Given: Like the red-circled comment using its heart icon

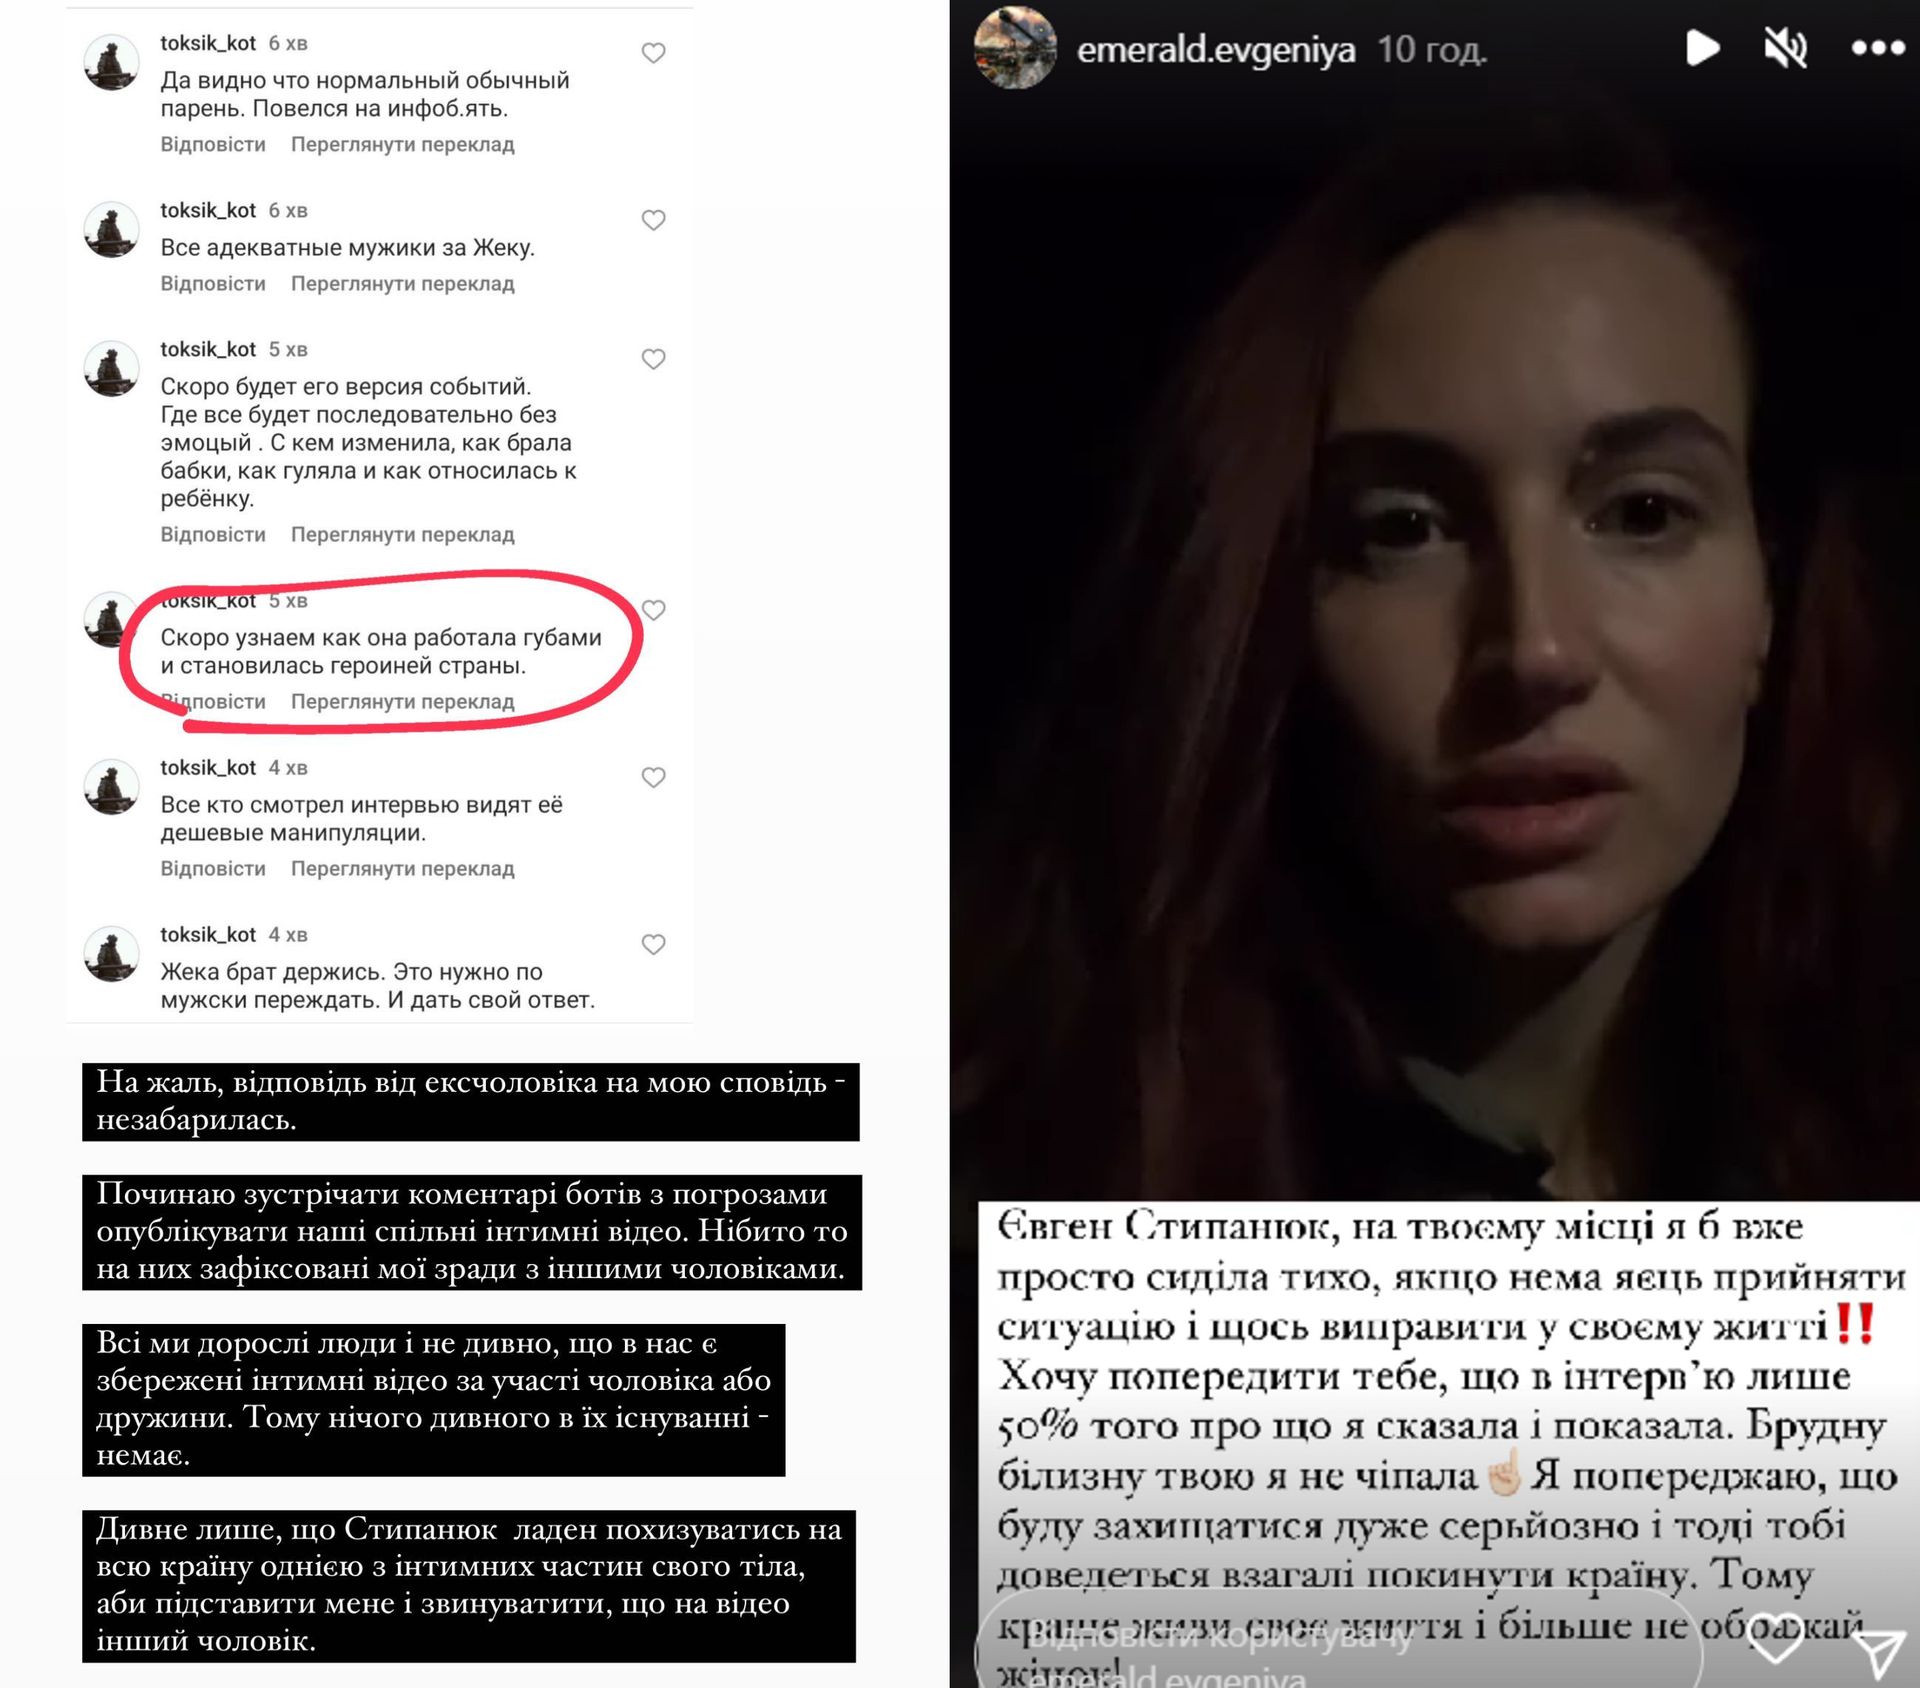Looking at the screenshot, I should coord(653,610).
